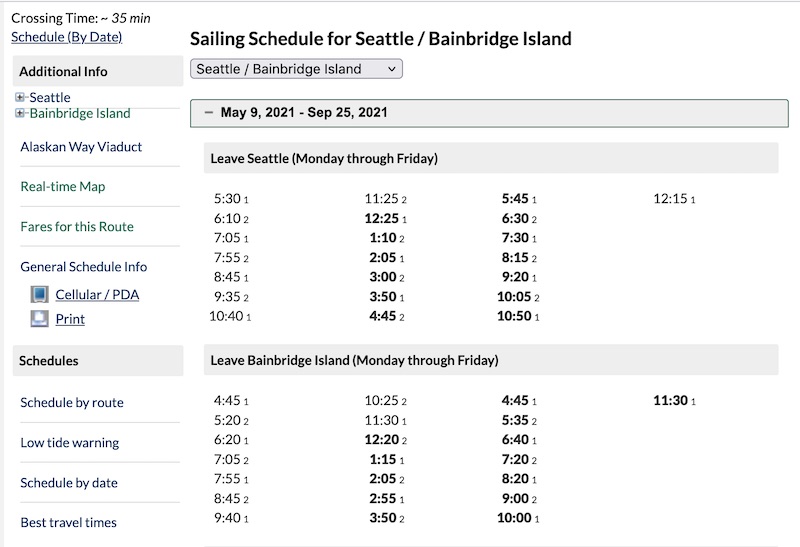Go to Schedule by route
Viewport: 800px width, 547px height.
(x=72, y=402)
